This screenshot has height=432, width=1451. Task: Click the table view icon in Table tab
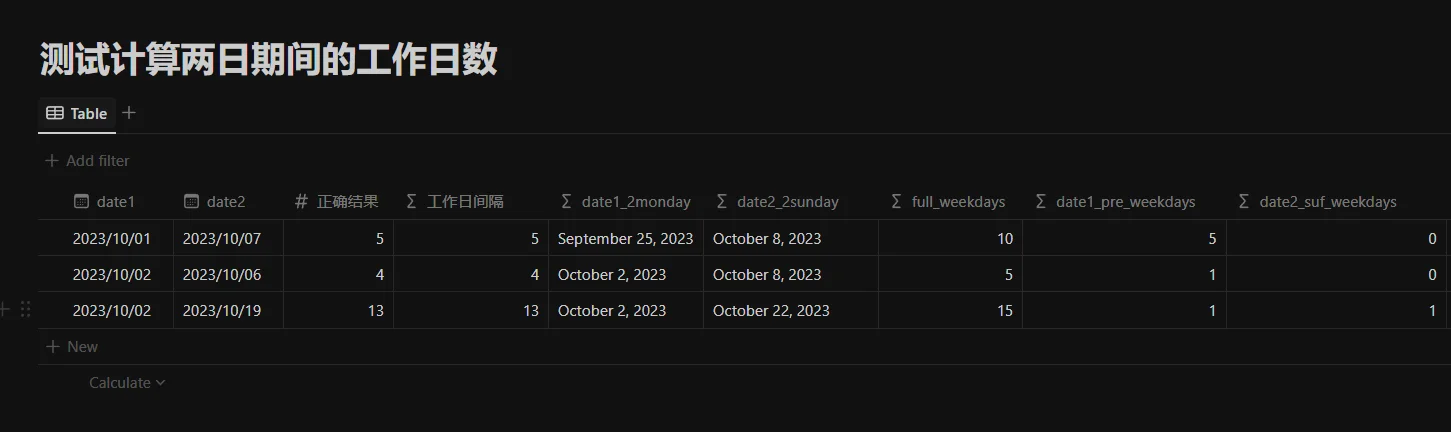pyautogui.click(x=55, y=113)
